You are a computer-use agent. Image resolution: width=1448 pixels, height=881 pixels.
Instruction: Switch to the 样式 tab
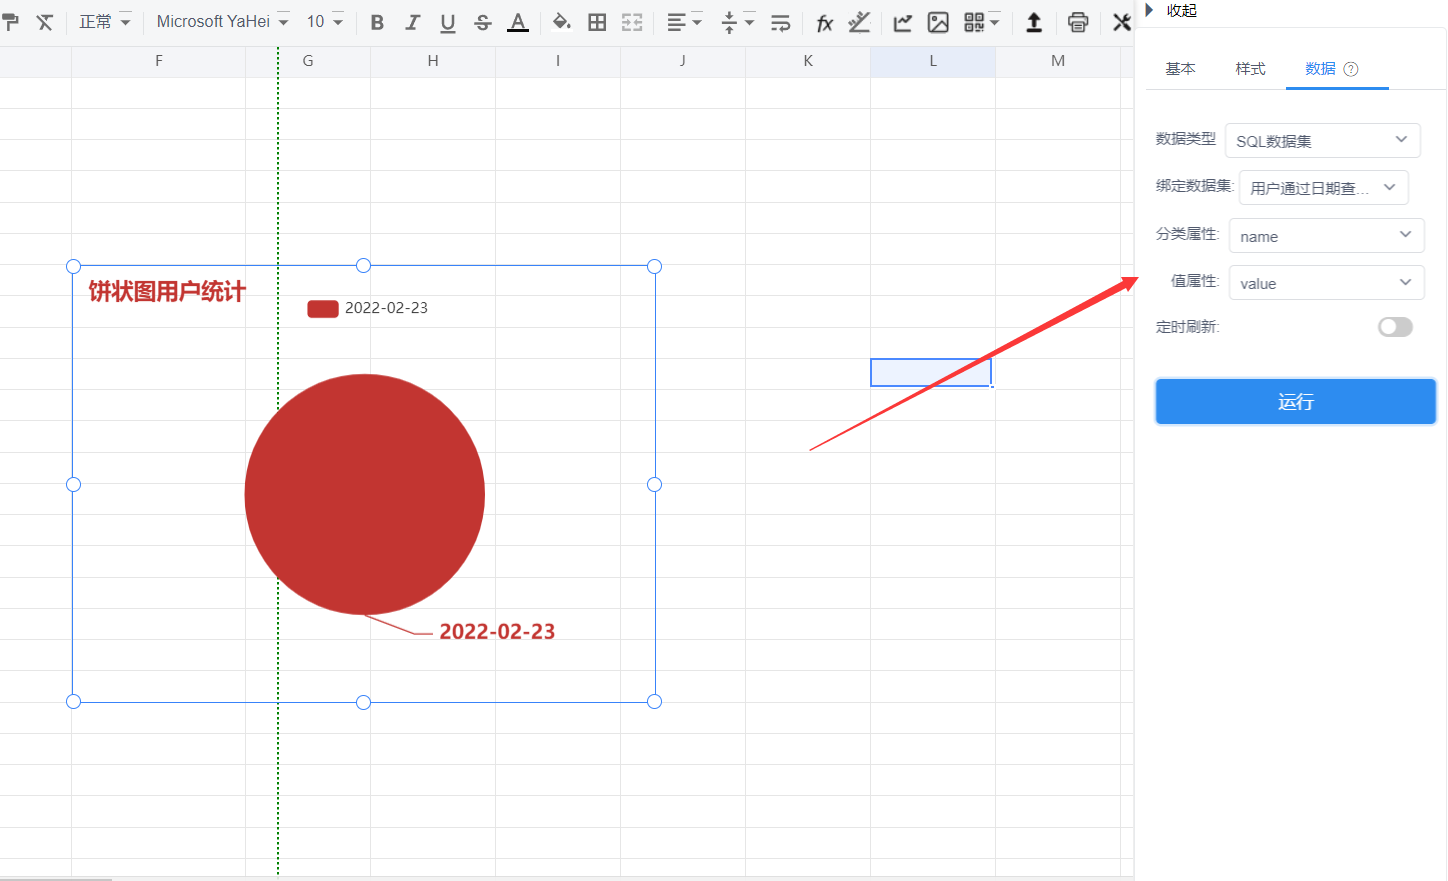[x=1250, y=69]
